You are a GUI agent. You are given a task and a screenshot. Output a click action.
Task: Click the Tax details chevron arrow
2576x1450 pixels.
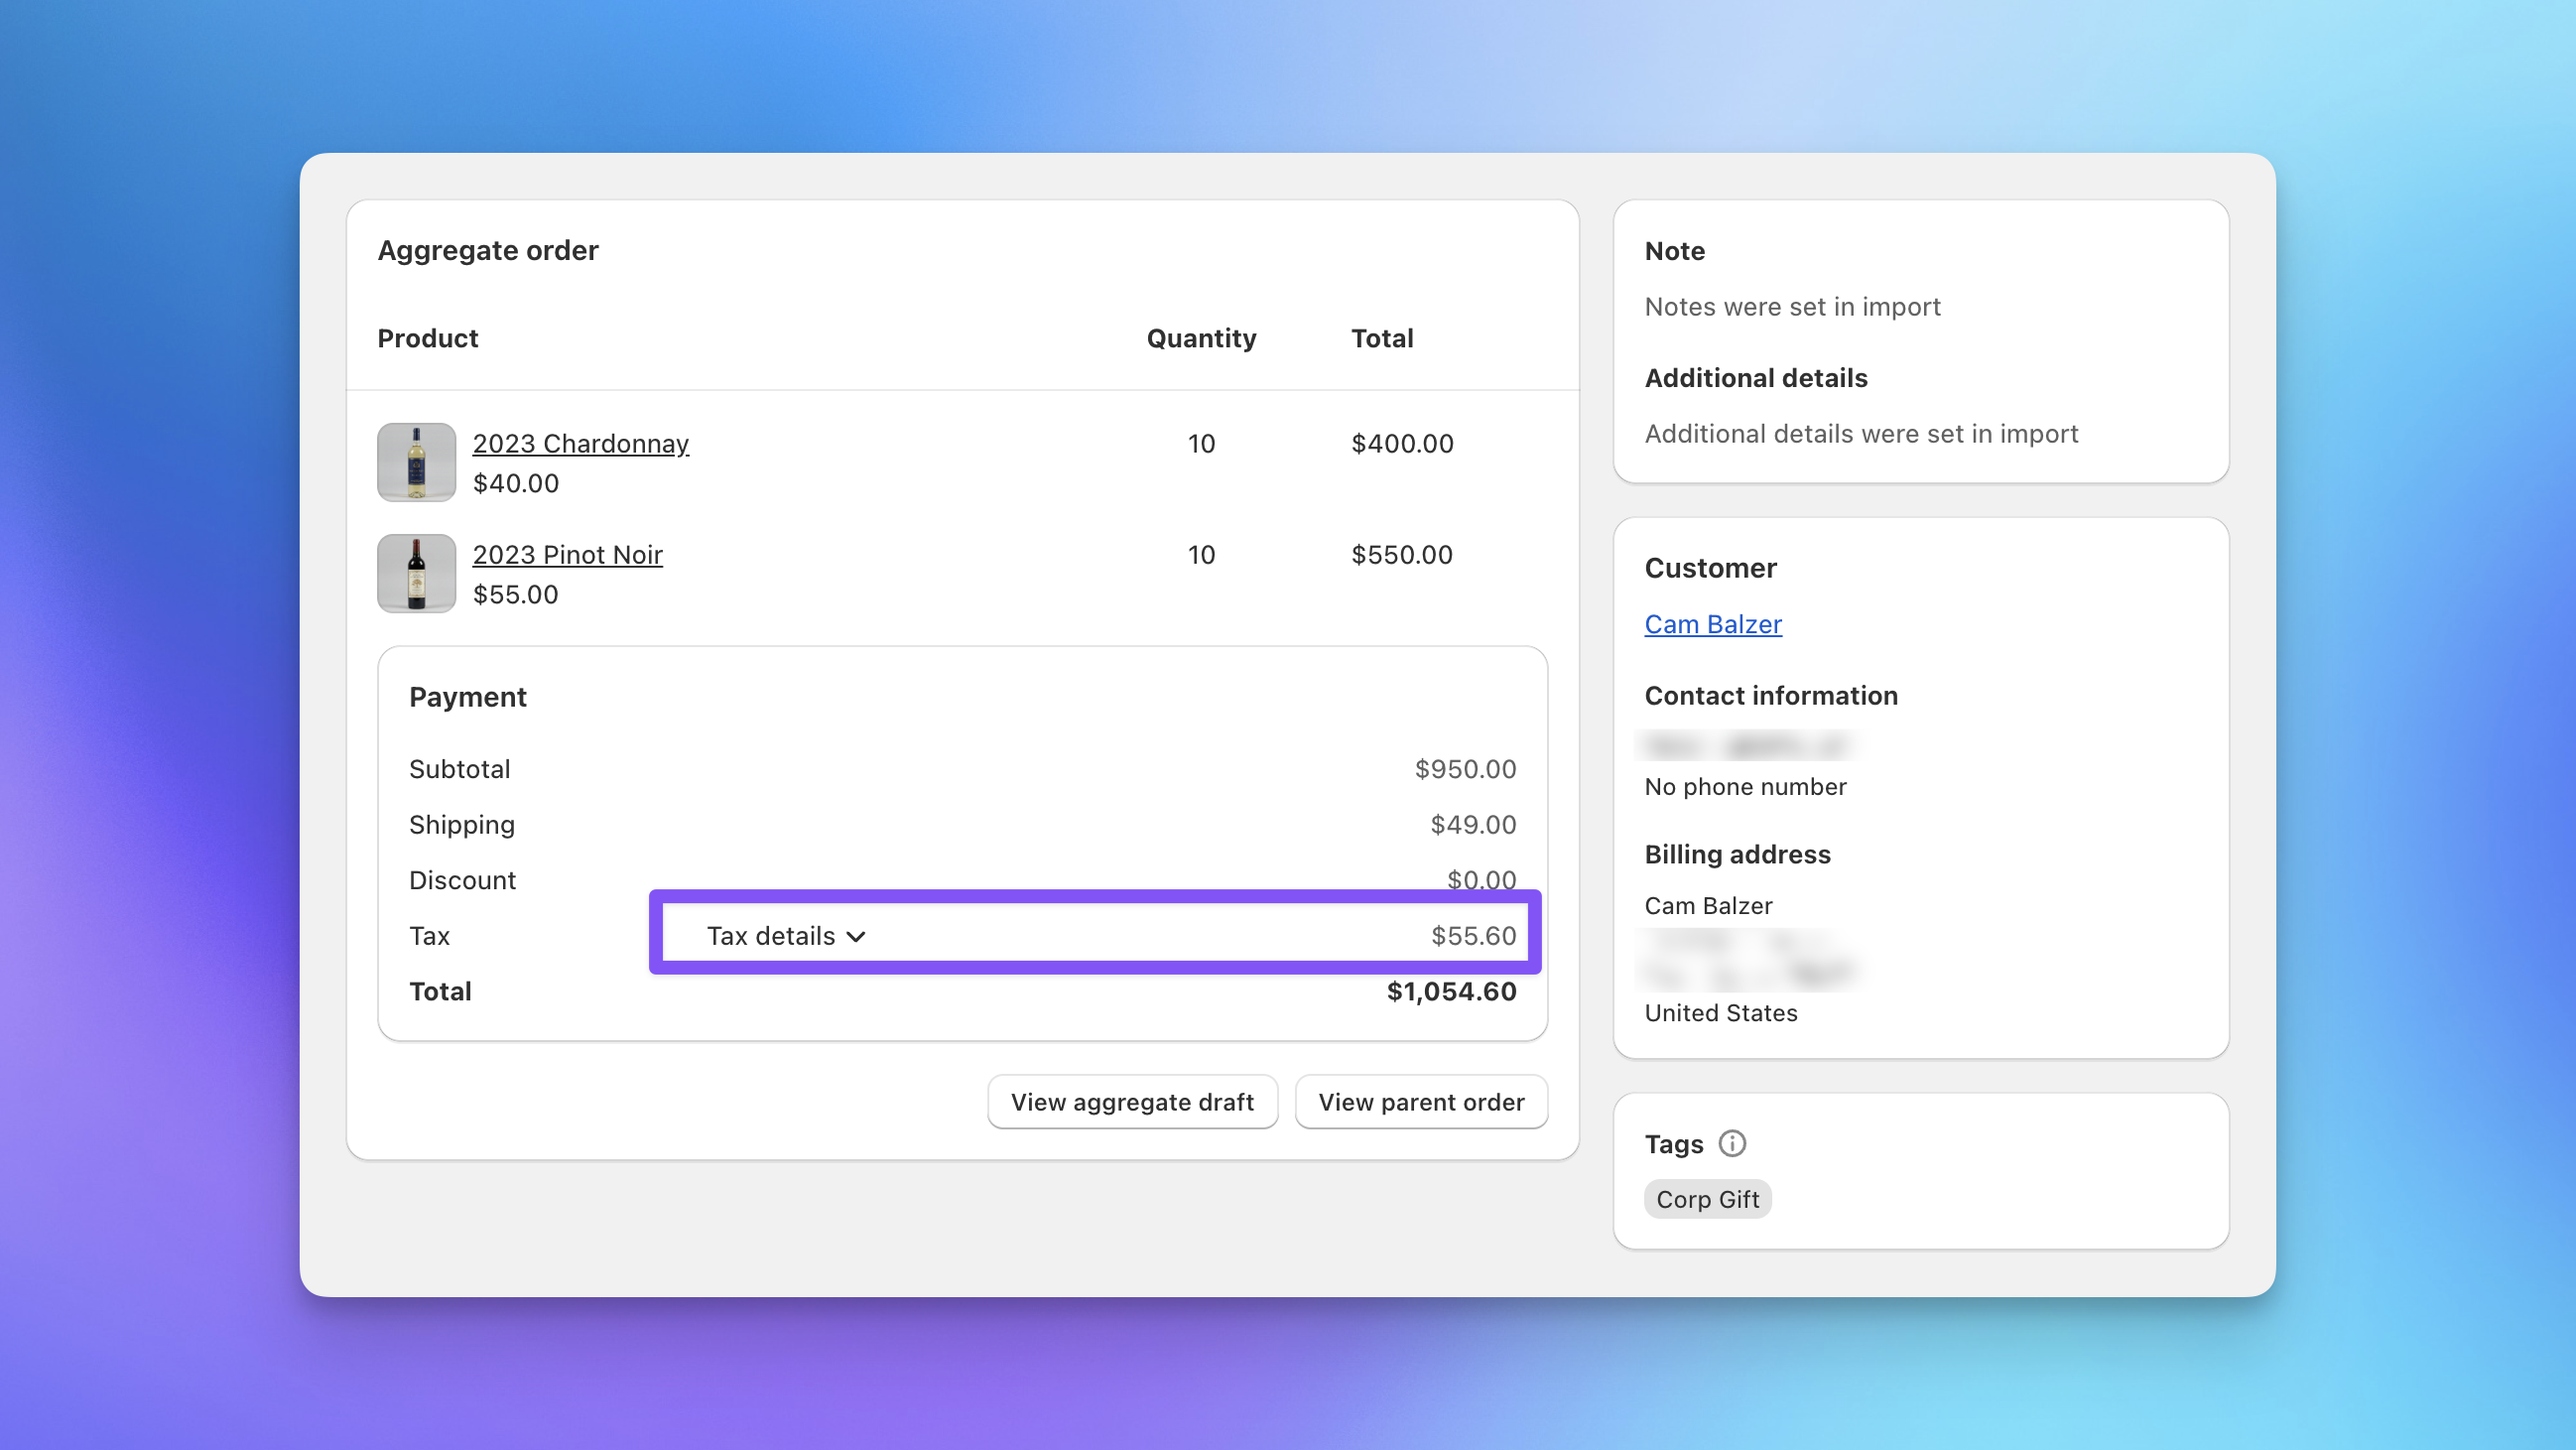(x=856, y=937)
